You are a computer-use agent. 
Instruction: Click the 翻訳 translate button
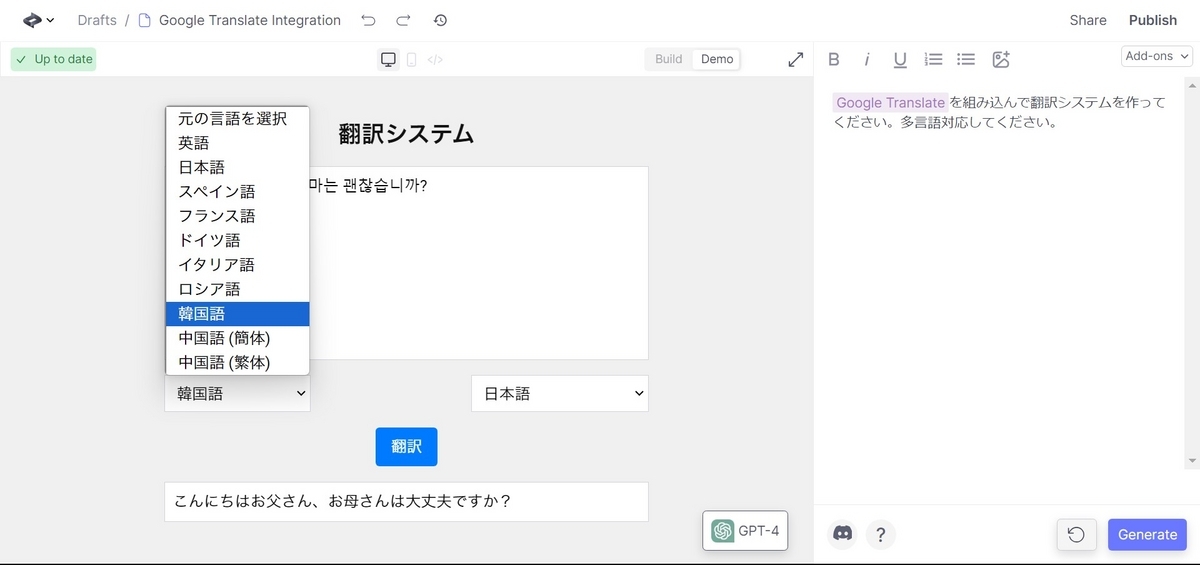click(406, 446)
